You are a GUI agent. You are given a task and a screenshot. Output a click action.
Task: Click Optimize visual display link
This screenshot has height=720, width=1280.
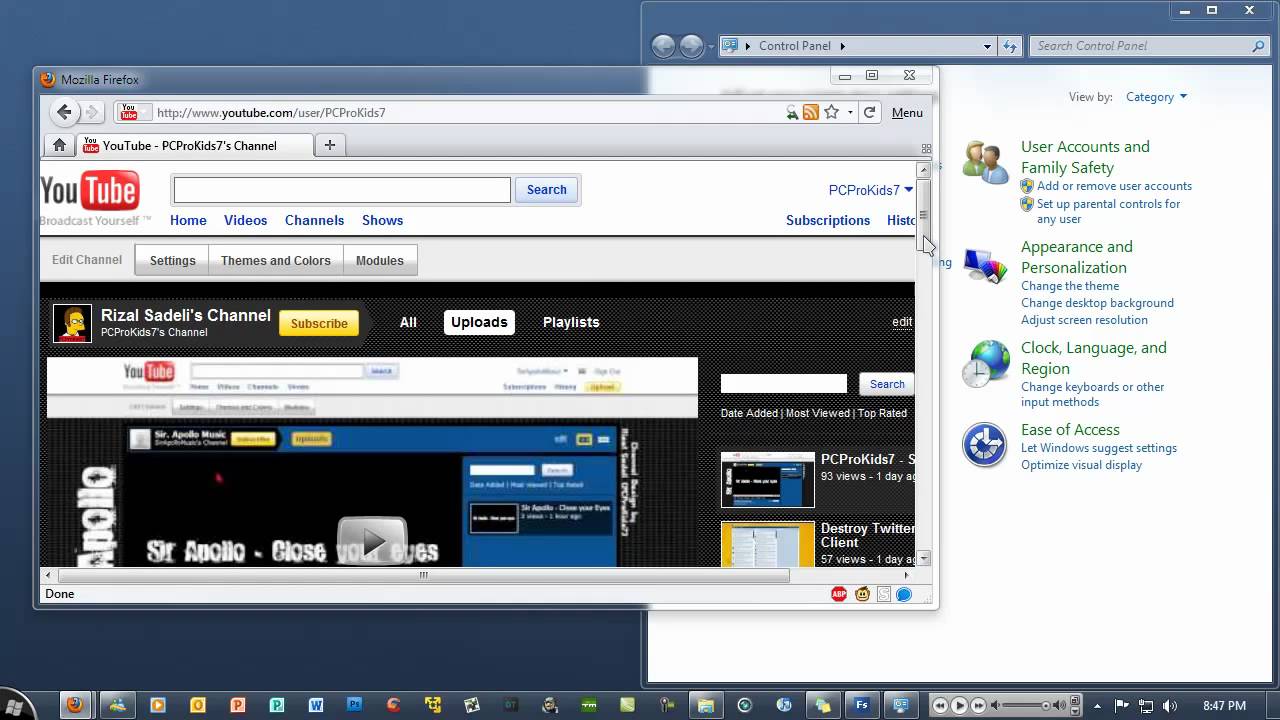[x=1081, y=465]
